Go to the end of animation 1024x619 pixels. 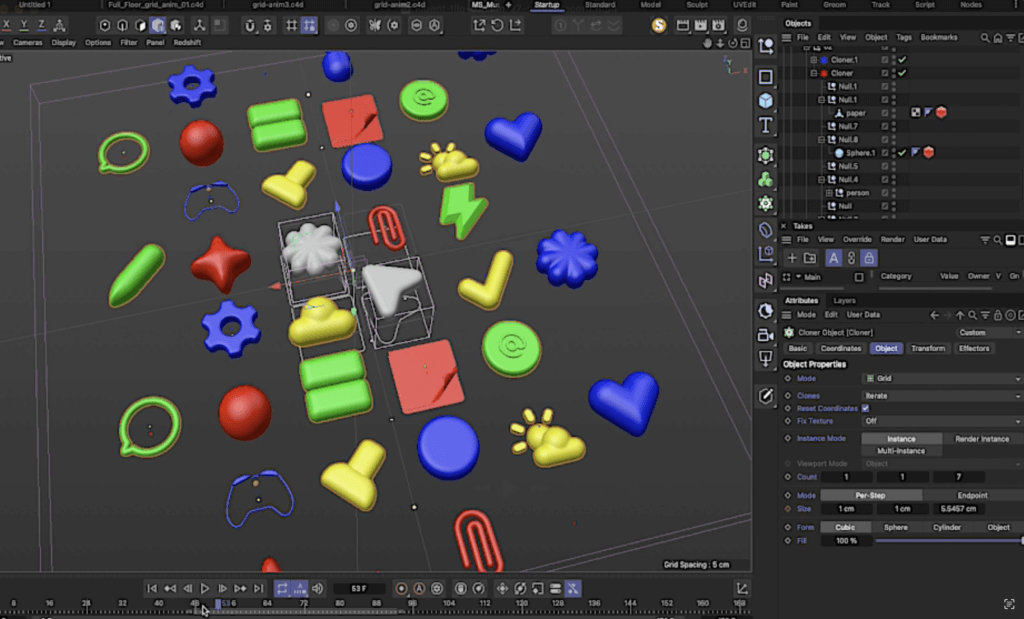tap(259, 588)
